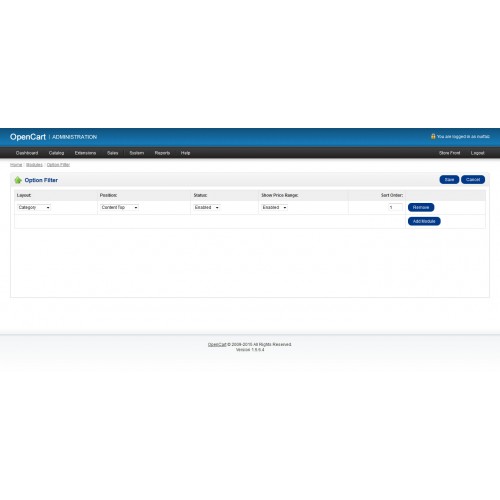Open the Position dropdown showing Content Top

[x=119, y=207]
